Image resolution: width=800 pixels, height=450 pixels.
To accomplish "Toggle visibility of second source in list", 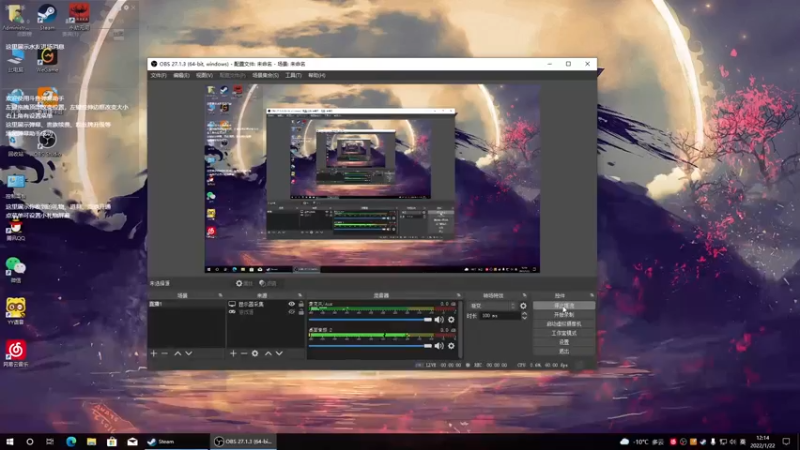I will [291, 312].
